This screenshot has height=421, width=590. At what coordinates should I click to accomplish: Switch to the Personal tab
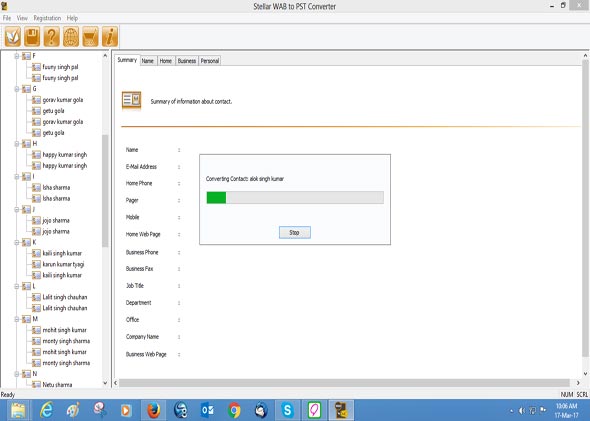tap(210, 61)
